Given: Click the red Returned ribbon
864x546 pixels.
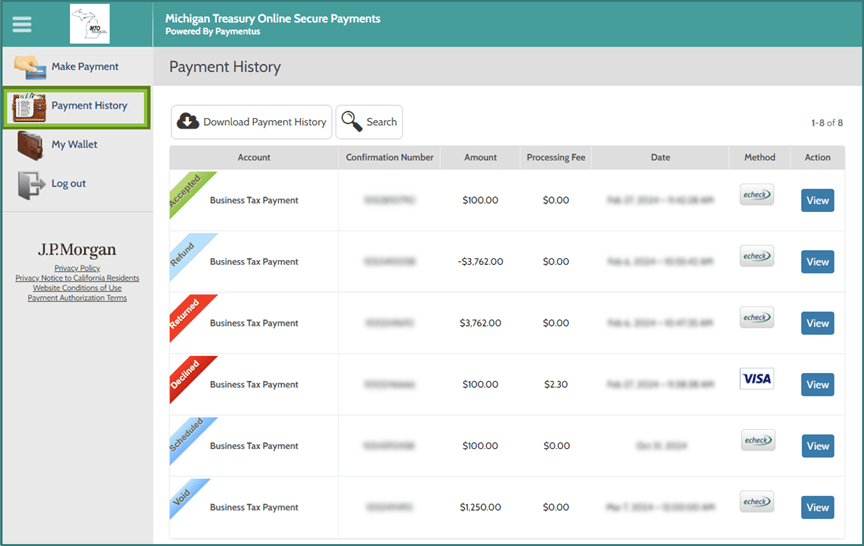Looking at the screenshot, I should point(186,313).
